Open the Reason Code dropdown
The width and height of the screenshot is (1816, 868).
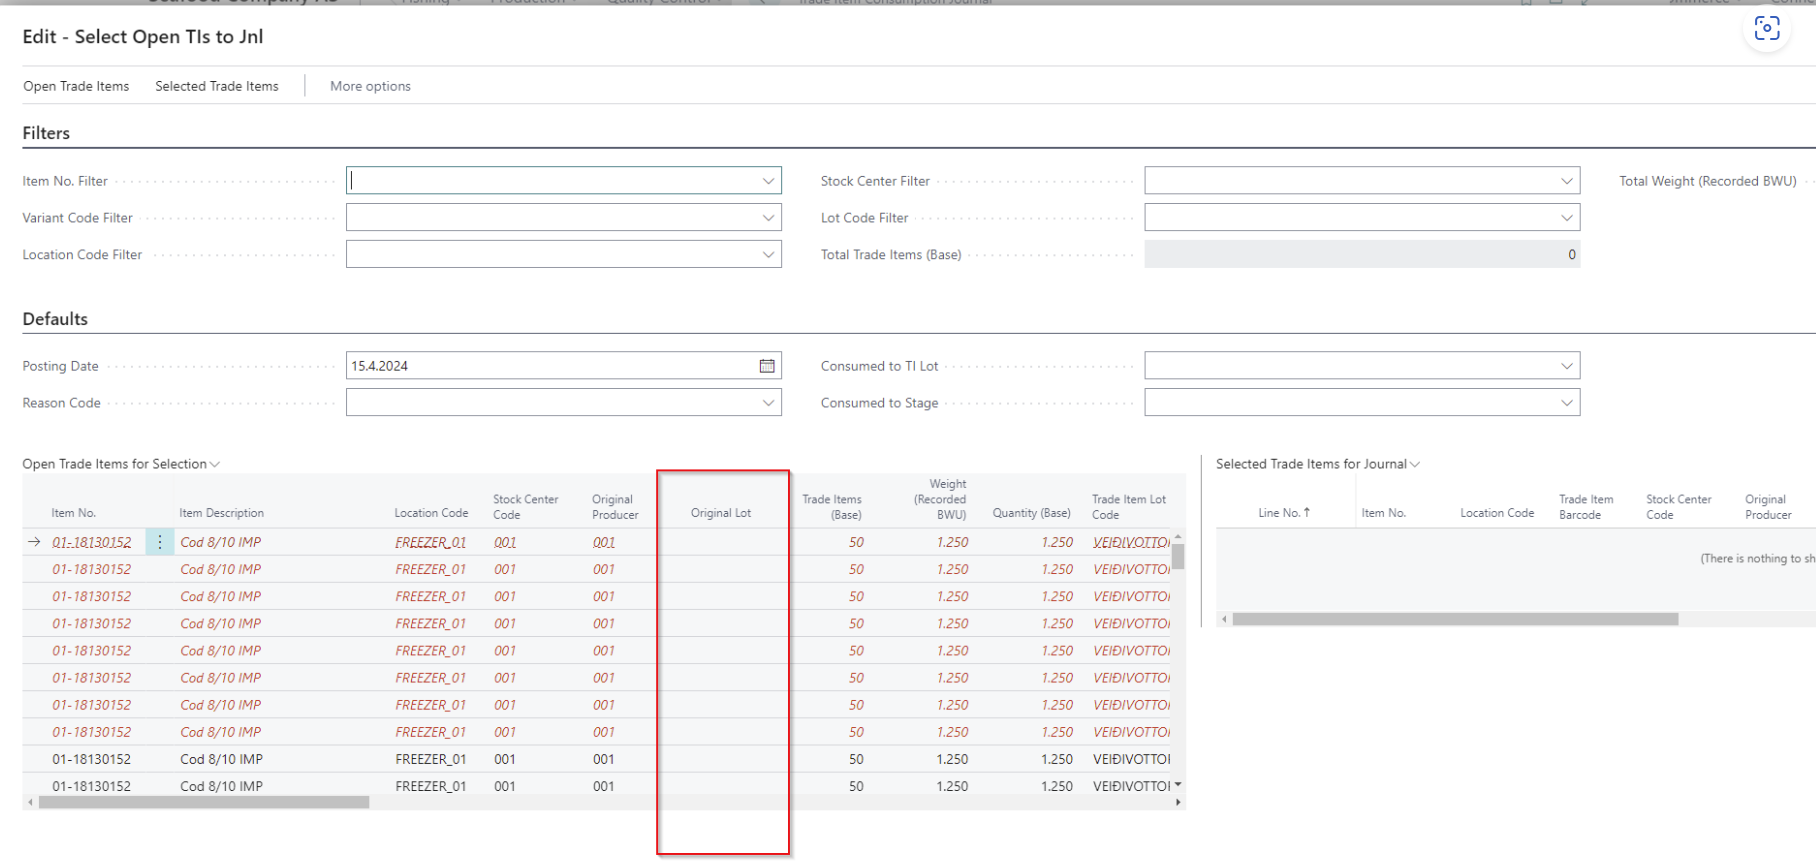768,403
